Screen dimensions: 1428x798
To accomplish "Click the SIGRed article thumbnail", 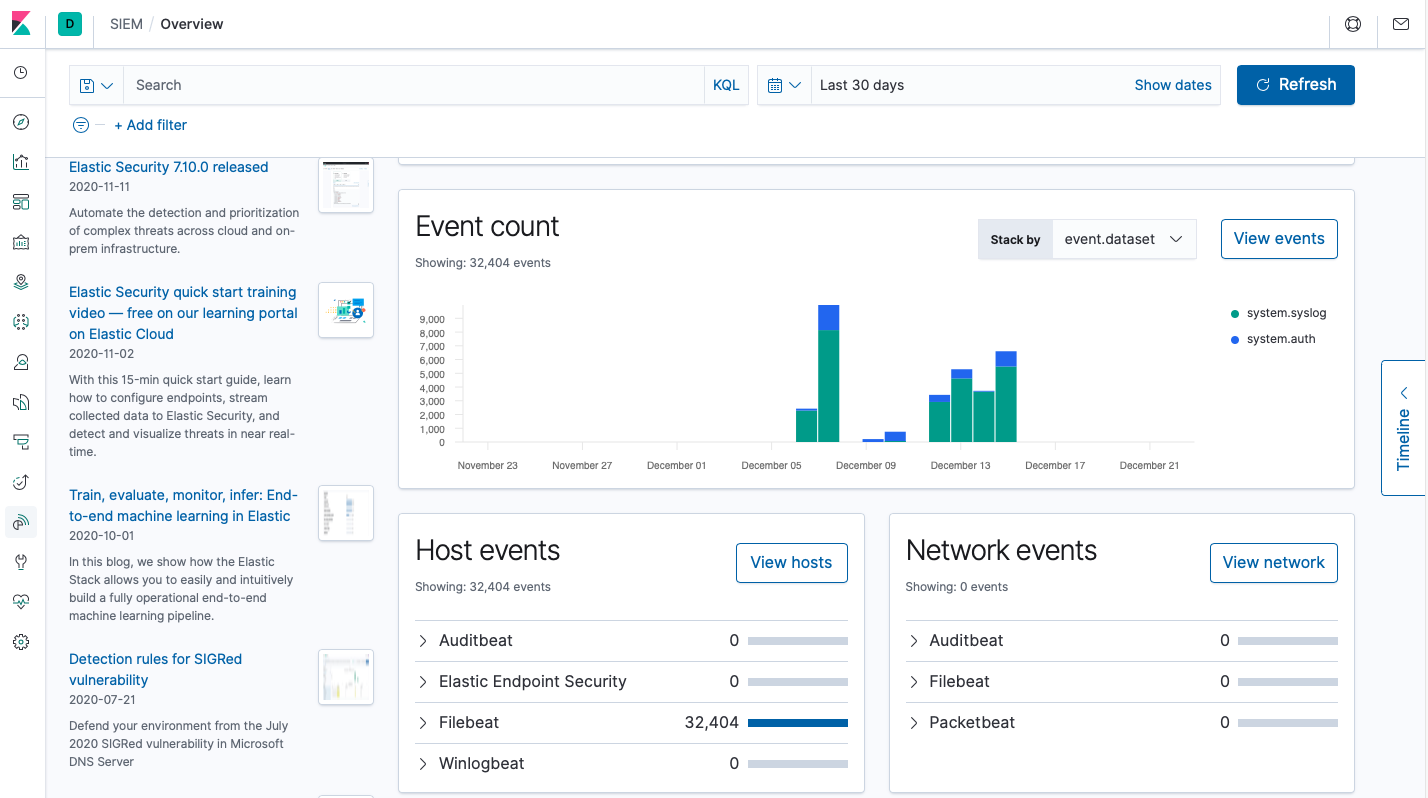I will (x=346, y=677).
